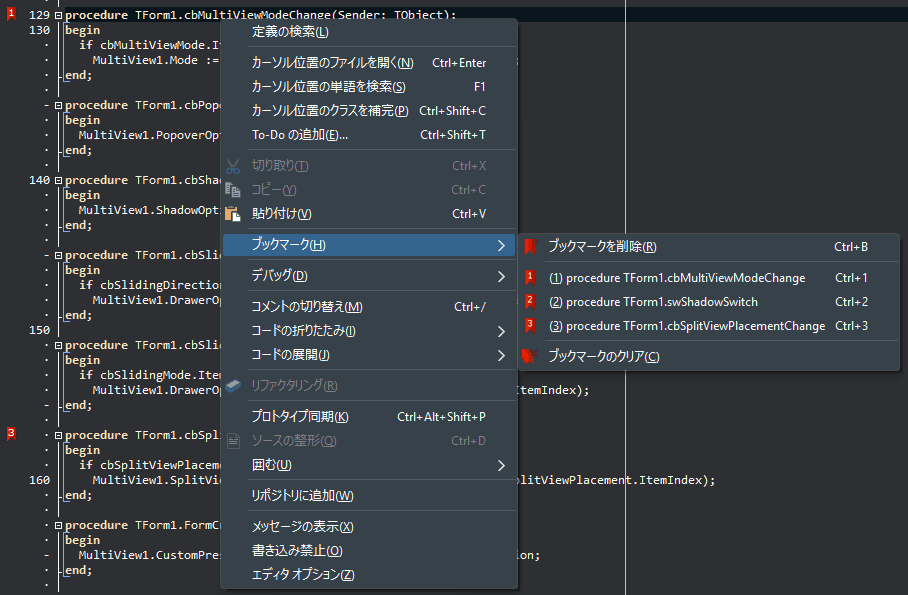
Task: Click line number 160 in the gutter
Action: [39, 480]
